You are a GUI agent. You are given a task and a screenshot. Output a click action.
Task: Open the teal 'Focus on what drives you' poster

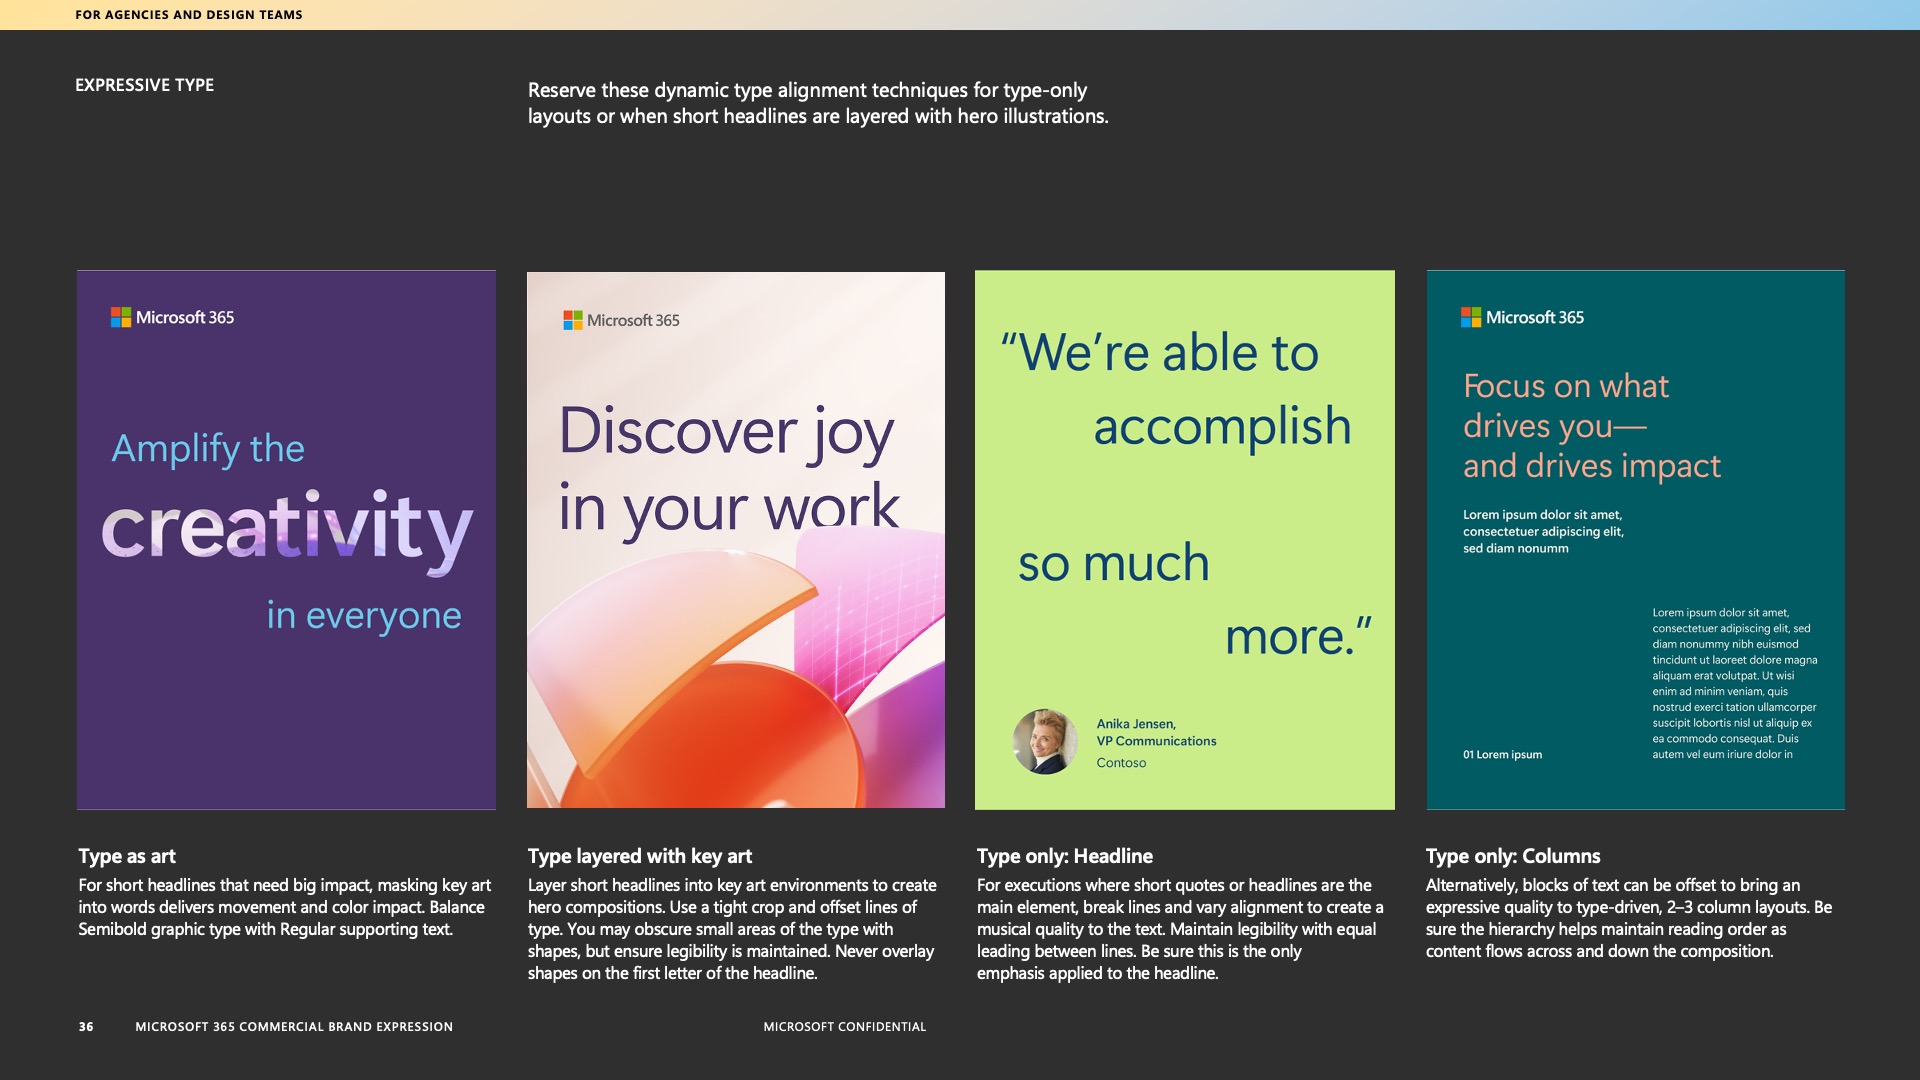[x=1636, y=540]
